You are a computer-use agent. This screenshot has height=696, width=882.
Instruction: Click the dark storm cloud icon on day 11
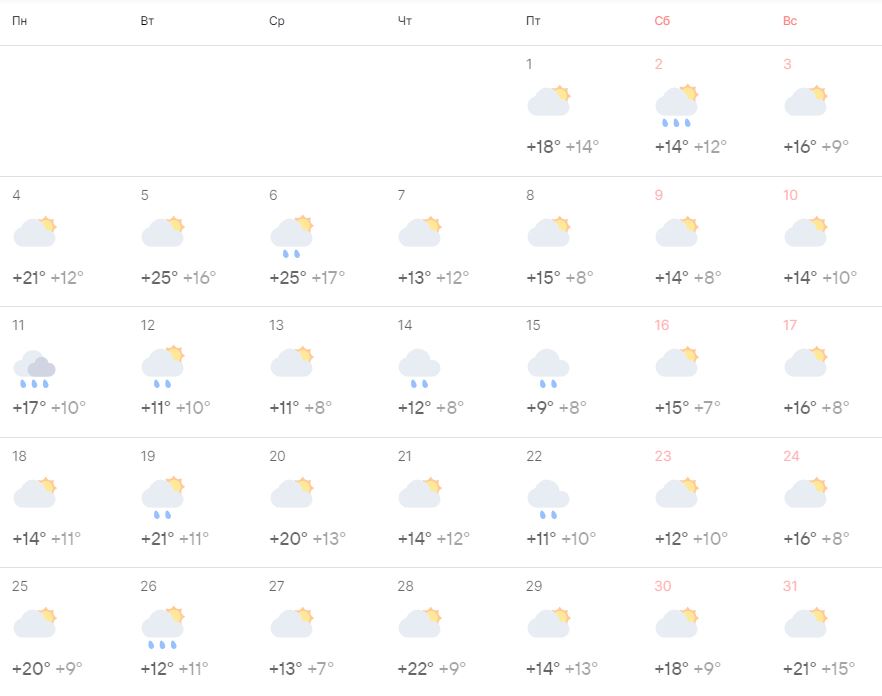pyautogui.click(x=35, y=367)
